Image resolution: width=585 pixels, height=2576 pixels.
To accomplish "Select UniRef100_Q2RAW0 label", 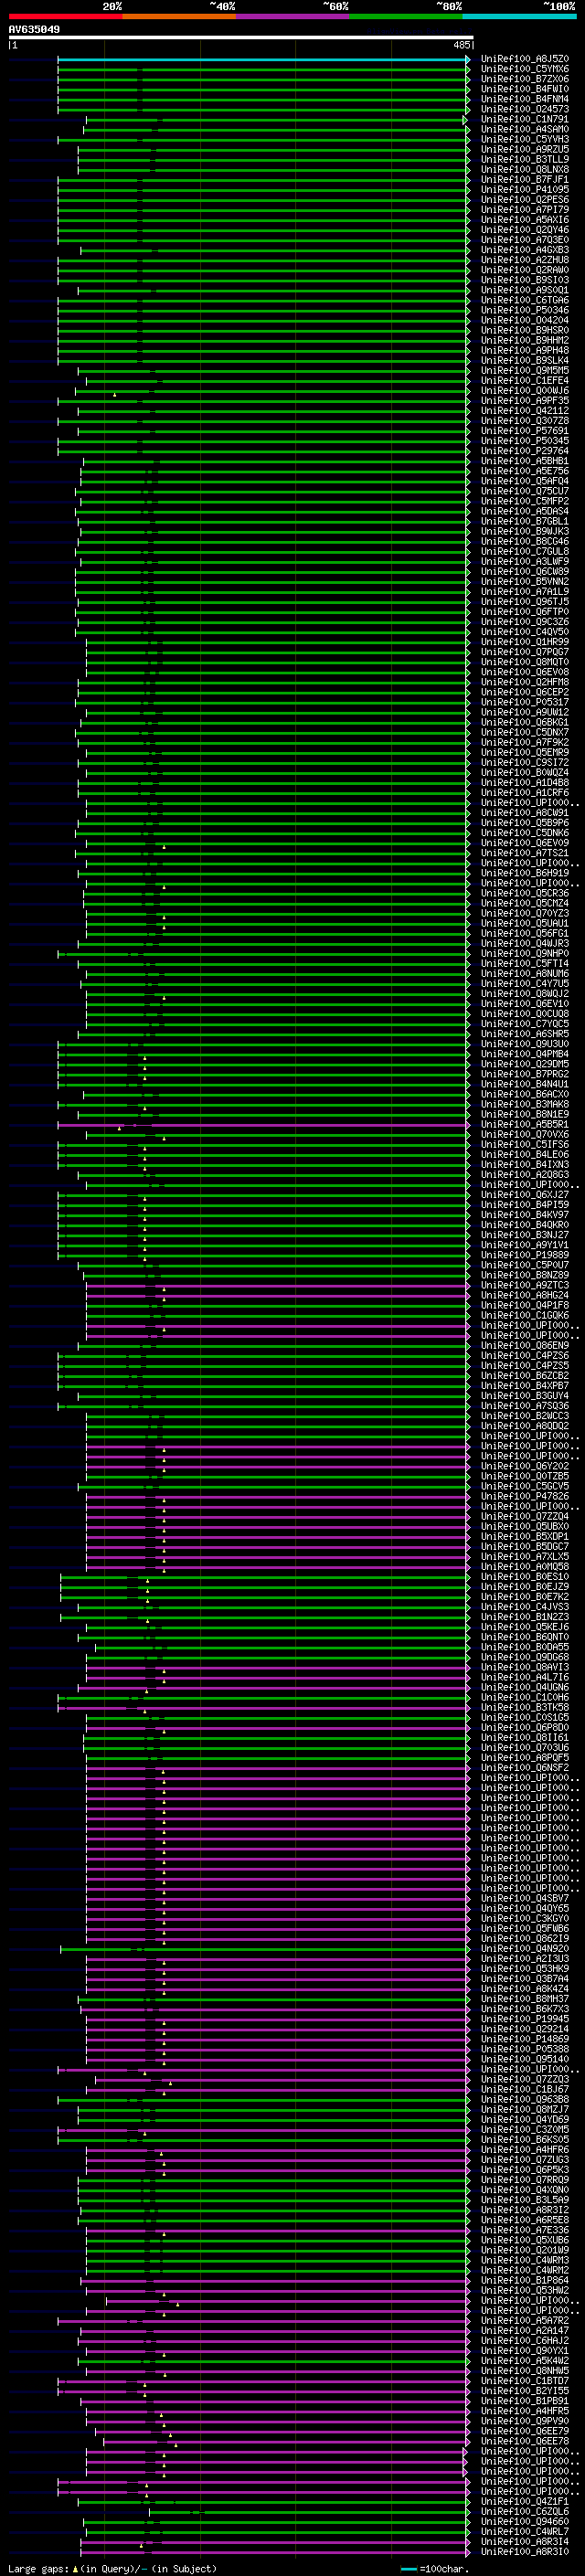I will (525, 270).
